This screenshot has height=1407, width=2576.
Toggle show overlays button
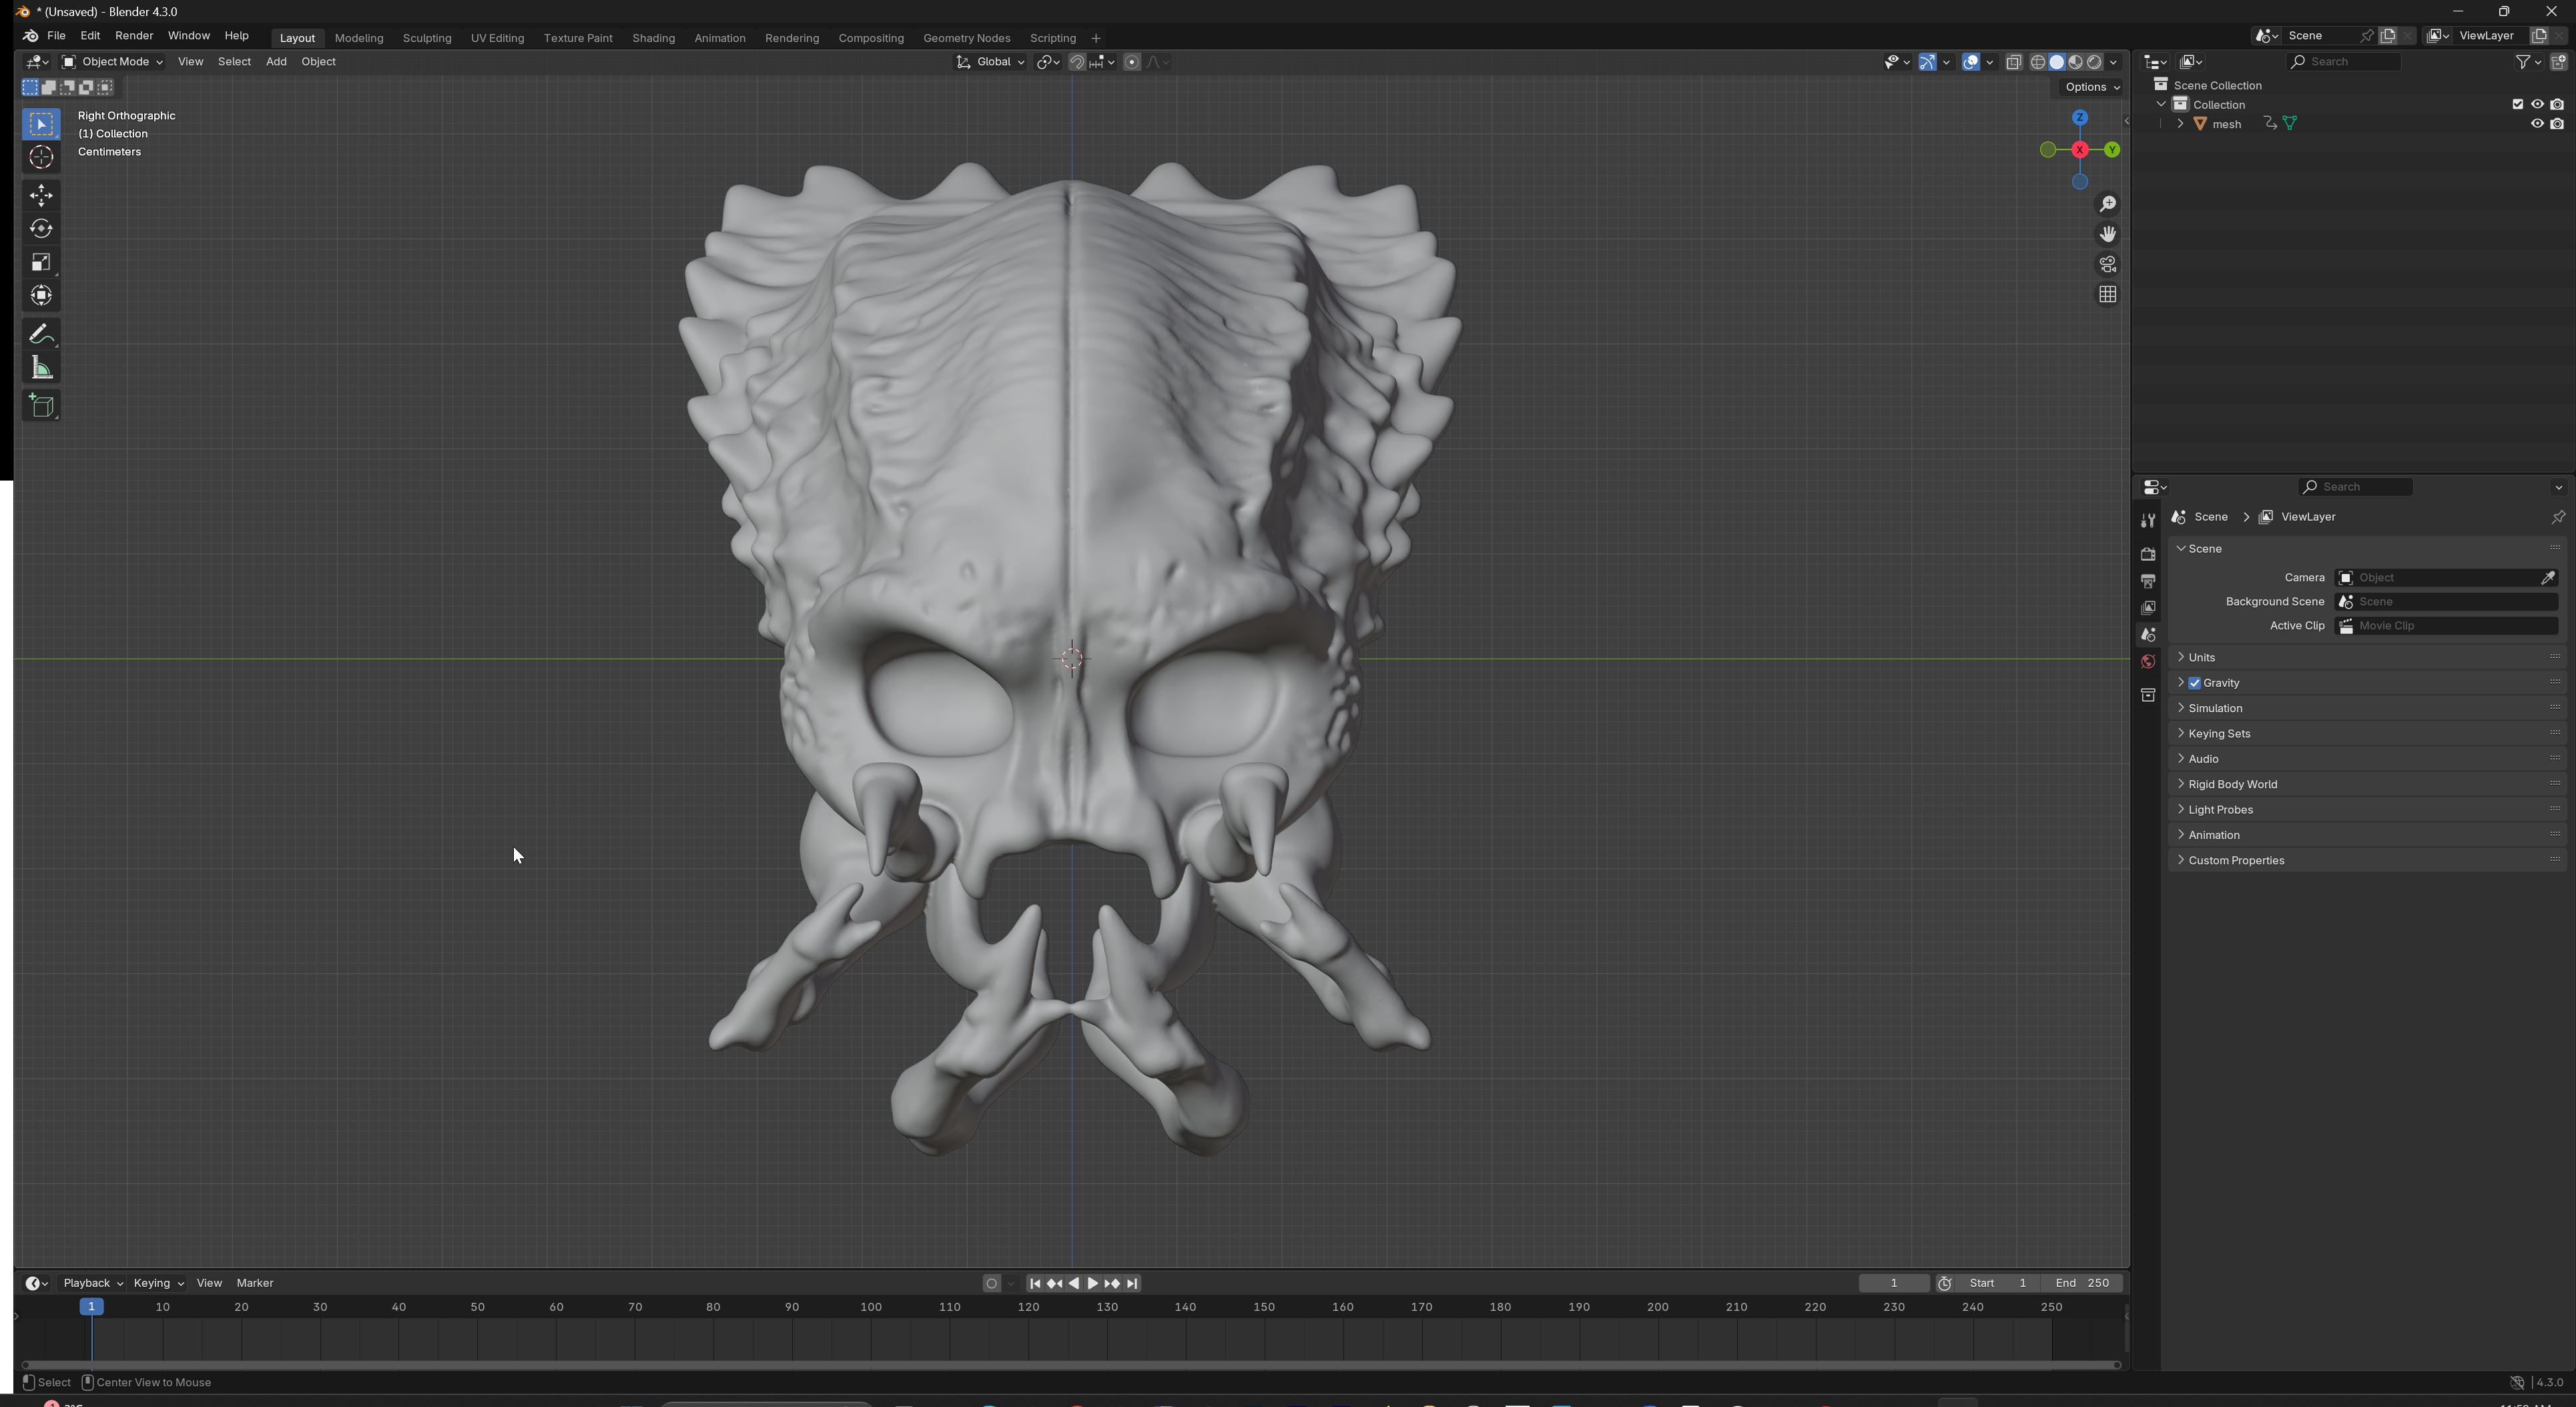(1970, 62)
